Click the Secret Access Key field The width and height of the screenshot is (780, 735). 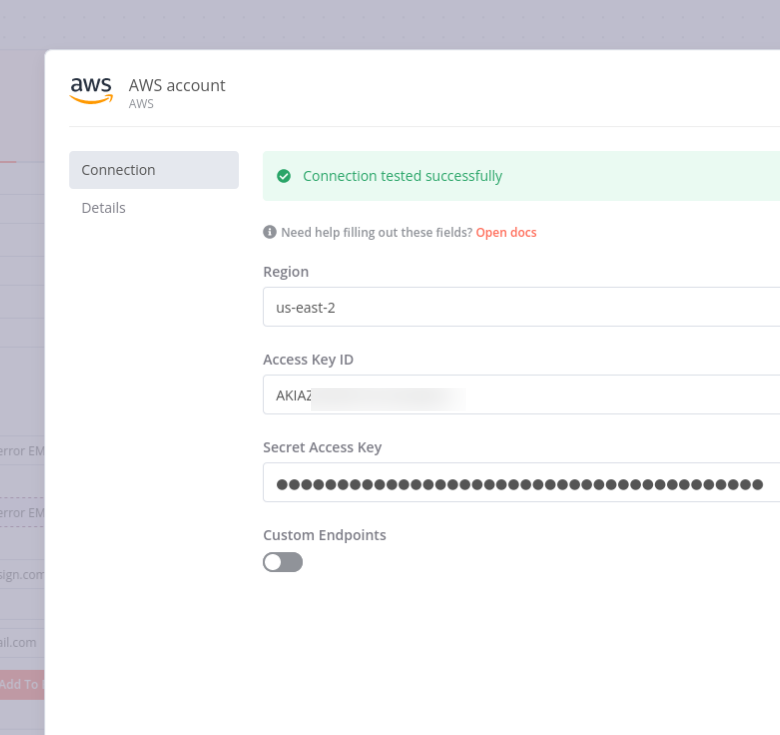click(521, 482)
